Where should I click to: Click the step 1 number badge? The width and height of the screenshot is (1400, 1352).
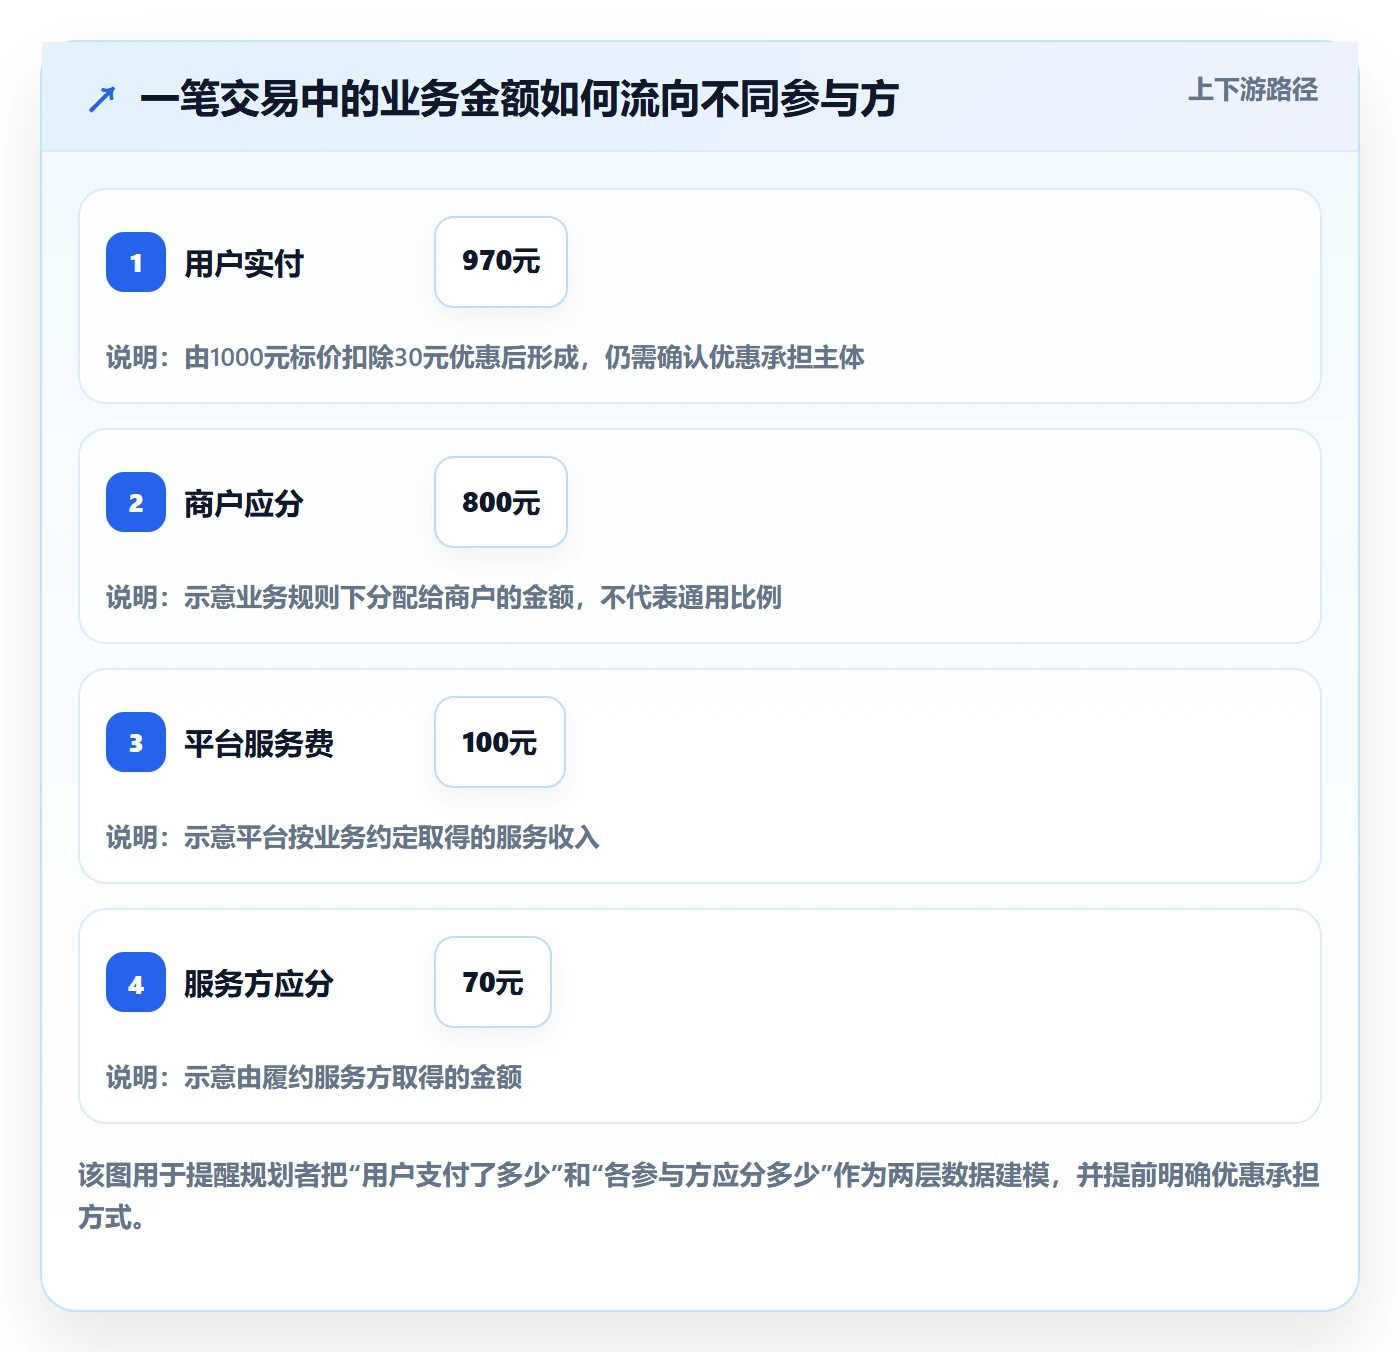(136, 262)
